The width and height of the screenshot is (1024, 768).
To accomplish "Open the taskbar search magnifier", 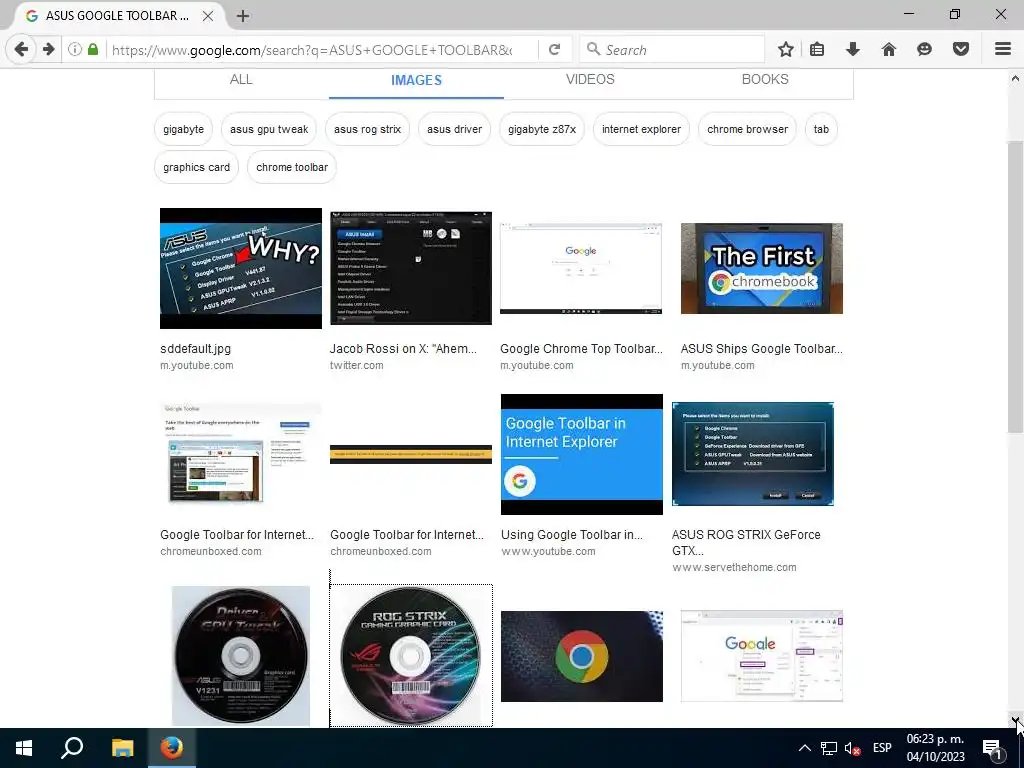I will click(72, 748).
